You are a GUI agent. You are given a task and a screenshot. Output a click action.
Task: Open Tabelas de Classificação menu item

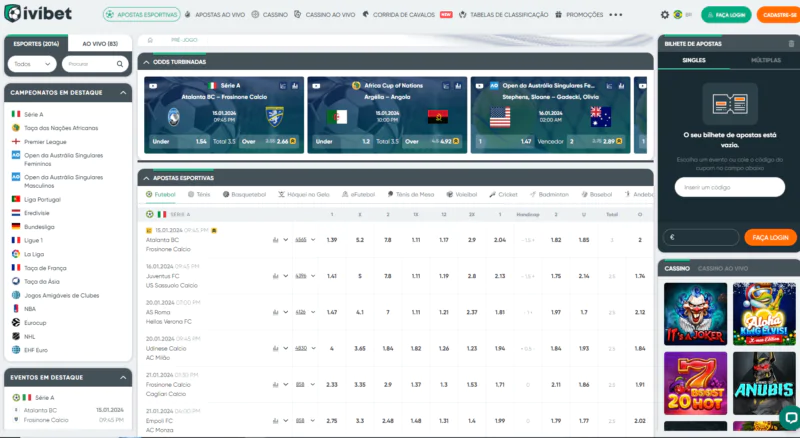[504, 15]
